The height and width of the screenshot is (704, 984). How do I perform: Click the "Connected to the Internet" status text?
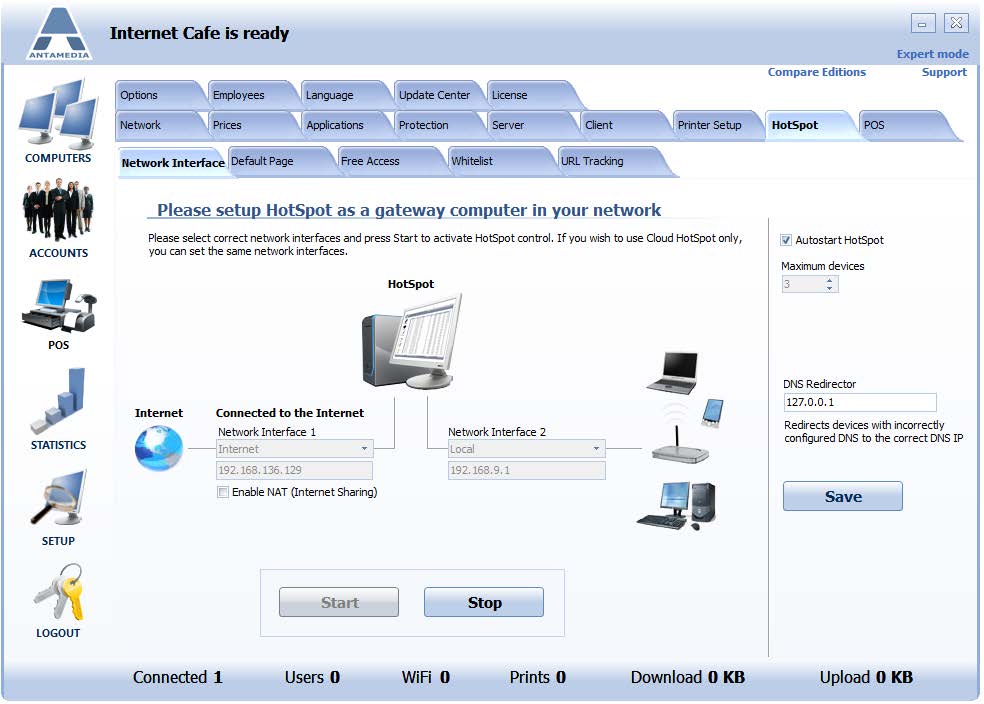pos(290,413)
